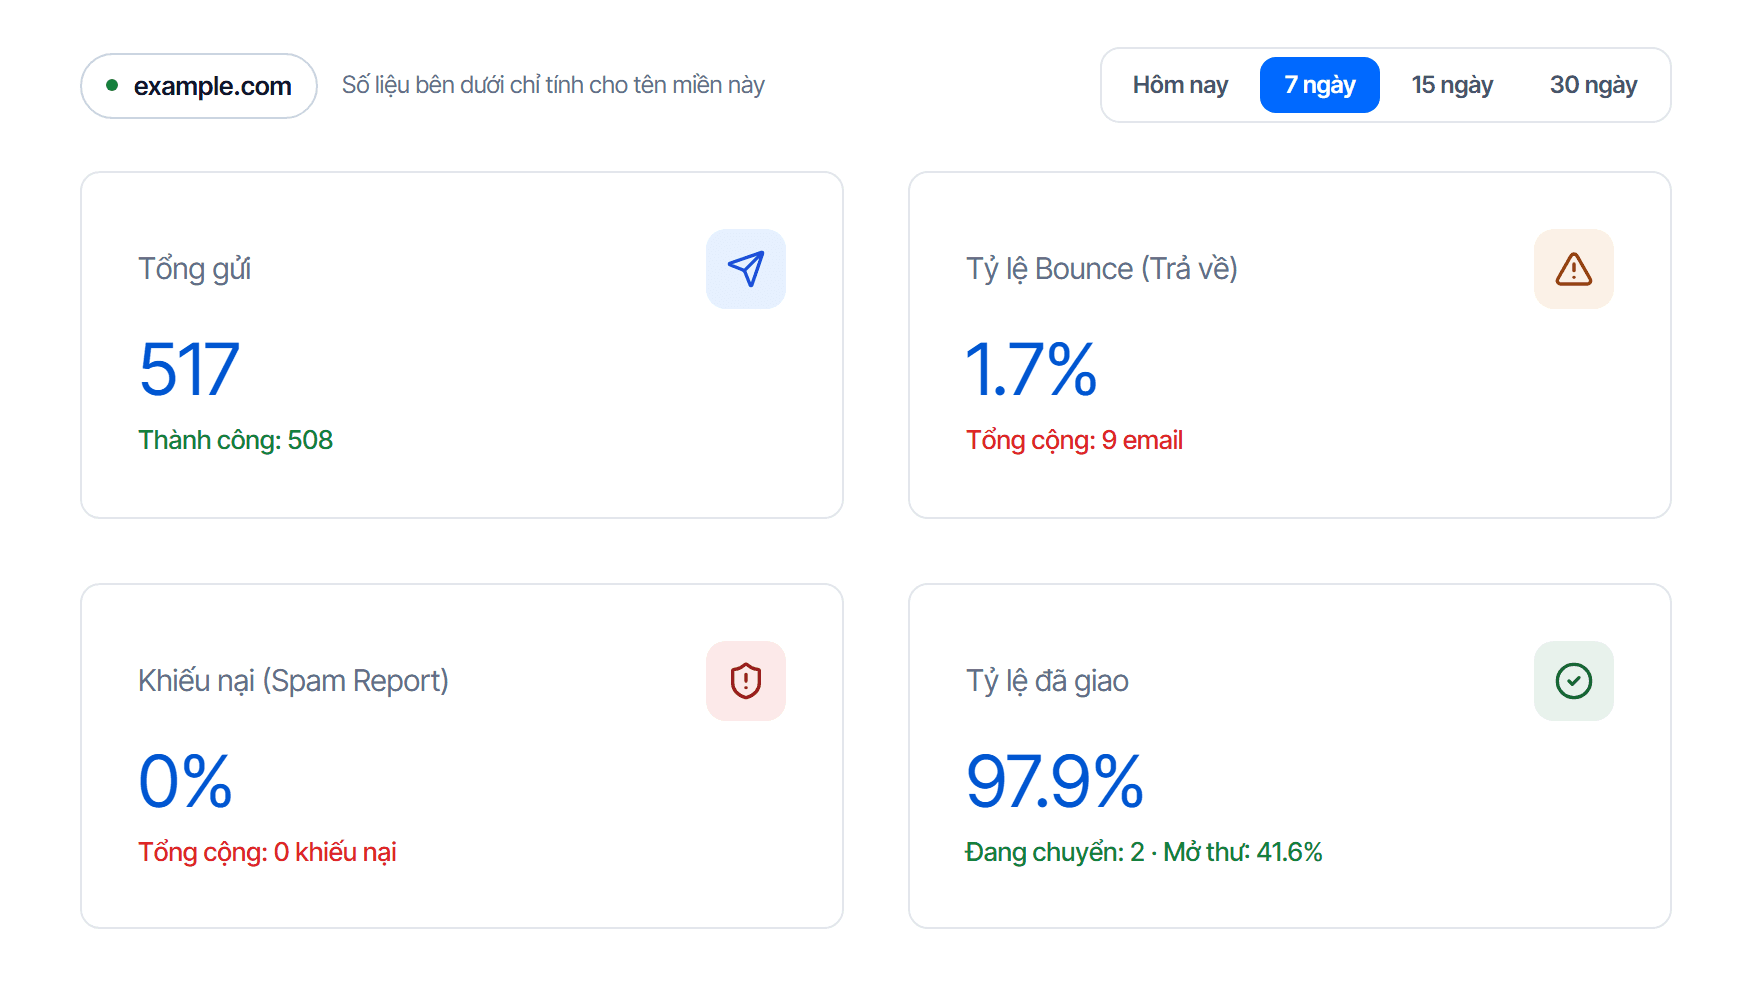Click the Thành công: 508 text
The height and width of the screenshot is (986, 1752).
[235, 440]
